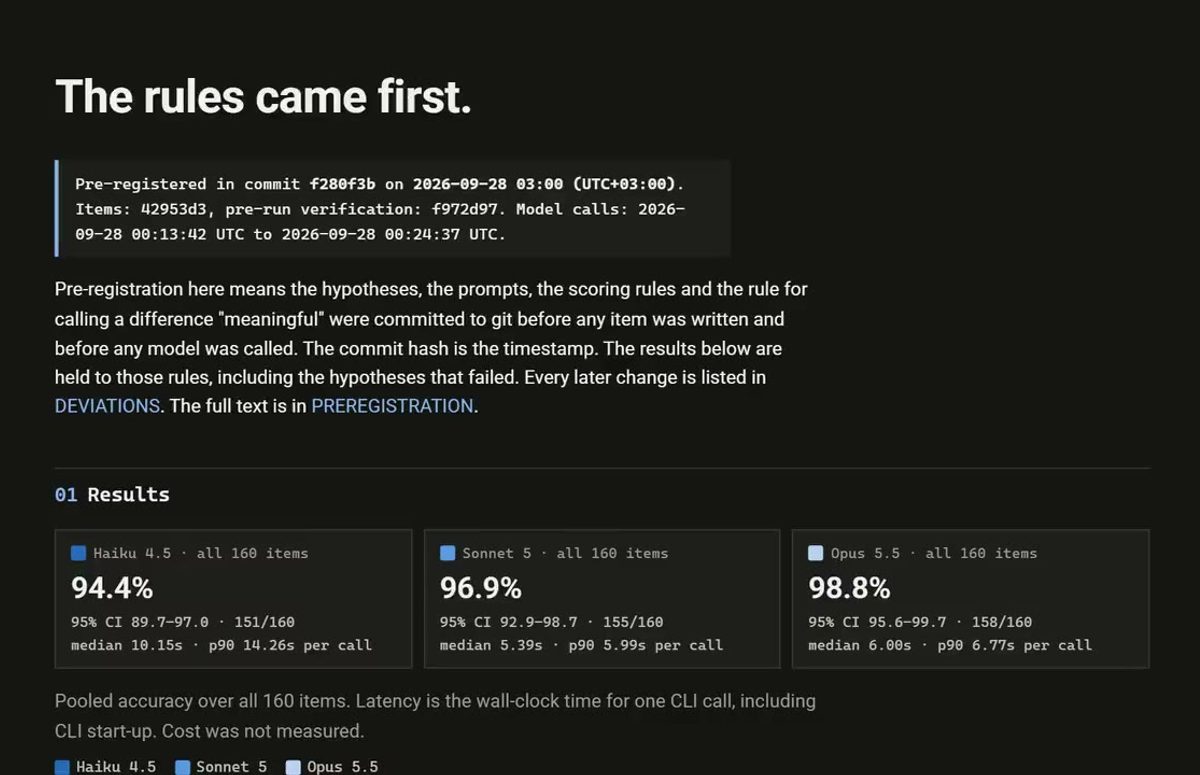Click the Sonnet 5 card color square

(447, 553)
